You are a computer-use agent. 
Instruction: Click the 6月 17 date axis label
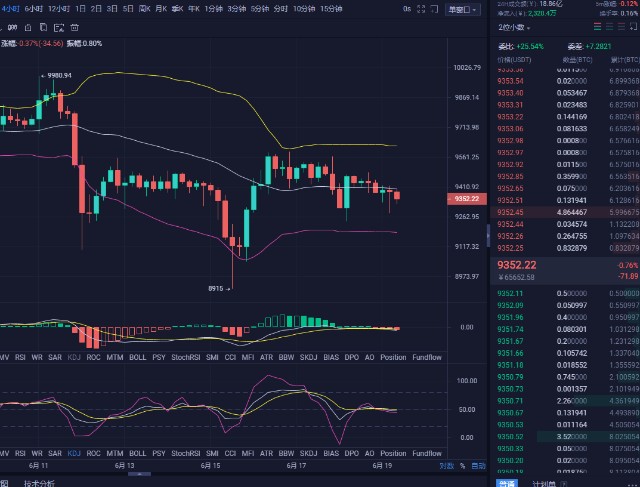click(296, 466)
